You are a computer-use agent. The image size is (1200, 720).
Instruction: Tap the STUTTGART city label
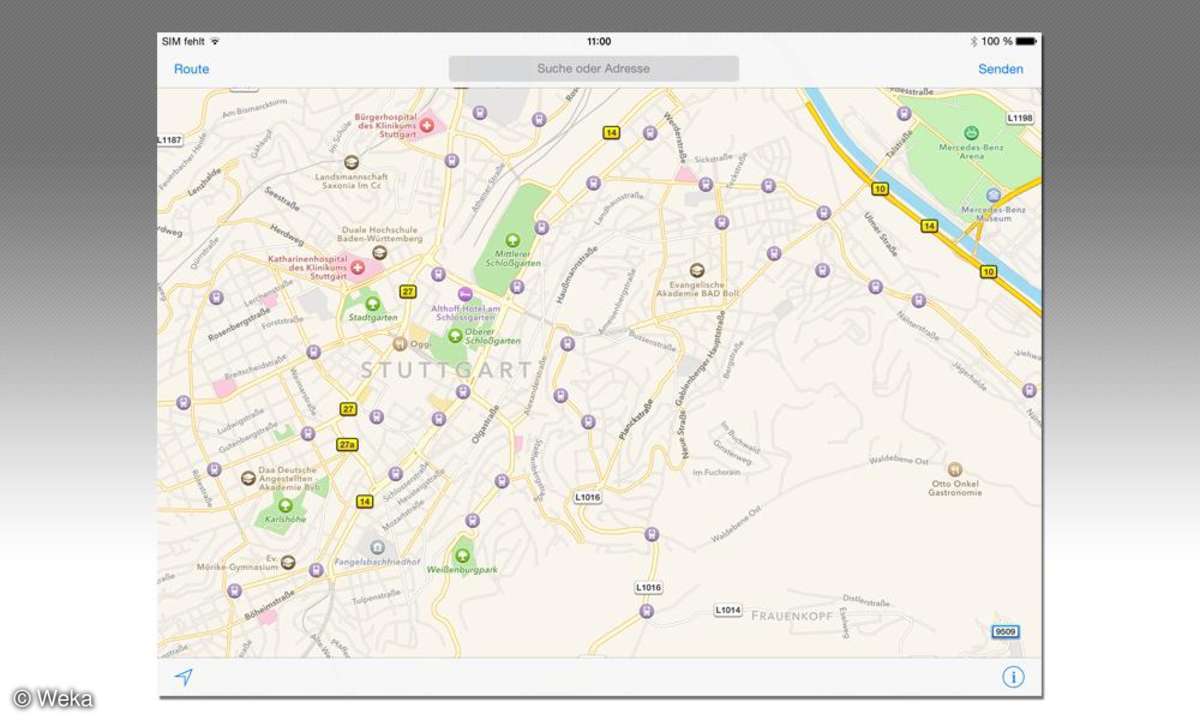(x=446, y=370)
